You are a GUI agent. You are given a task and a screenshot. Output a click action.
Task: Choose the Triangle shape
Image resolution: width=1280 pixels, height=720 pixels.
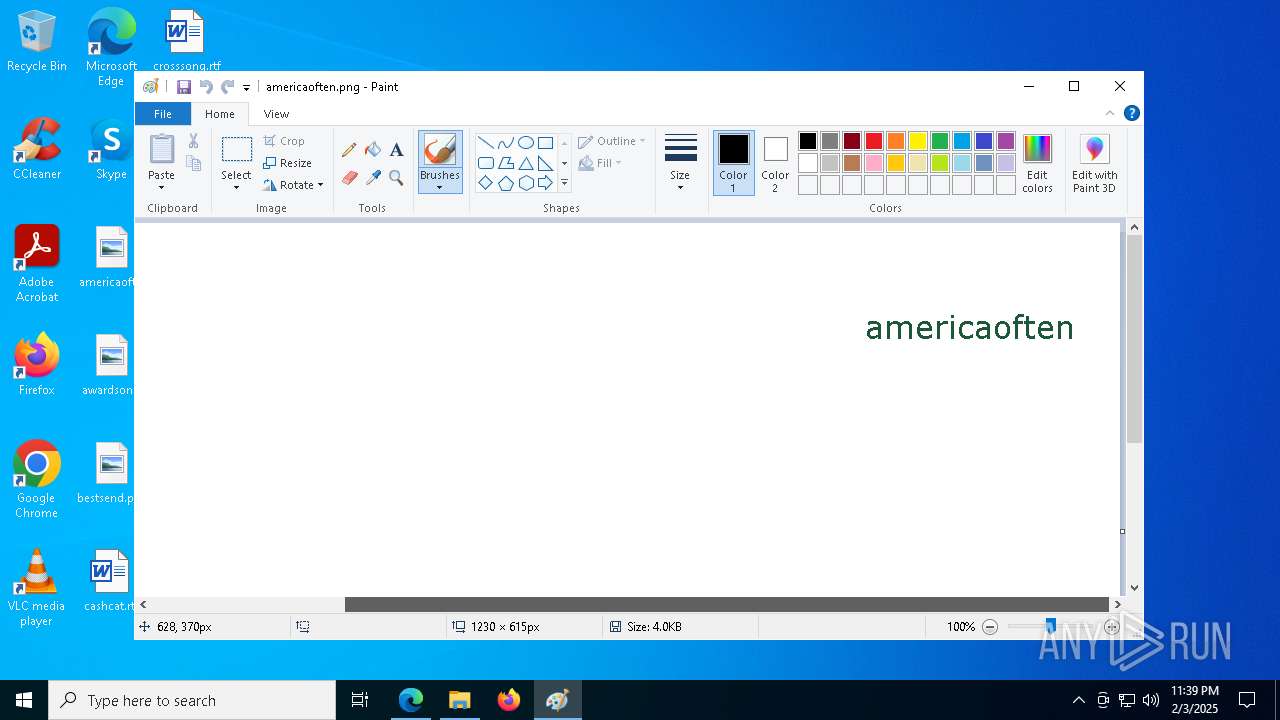525,163
